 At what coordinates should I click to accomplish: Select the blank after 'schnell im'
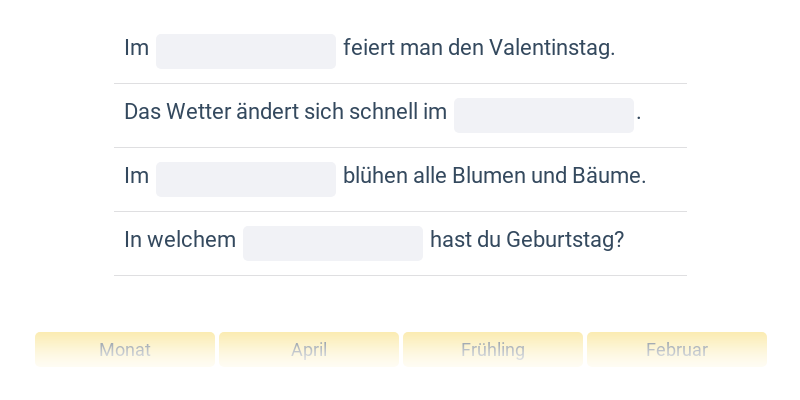coord(544,115)
